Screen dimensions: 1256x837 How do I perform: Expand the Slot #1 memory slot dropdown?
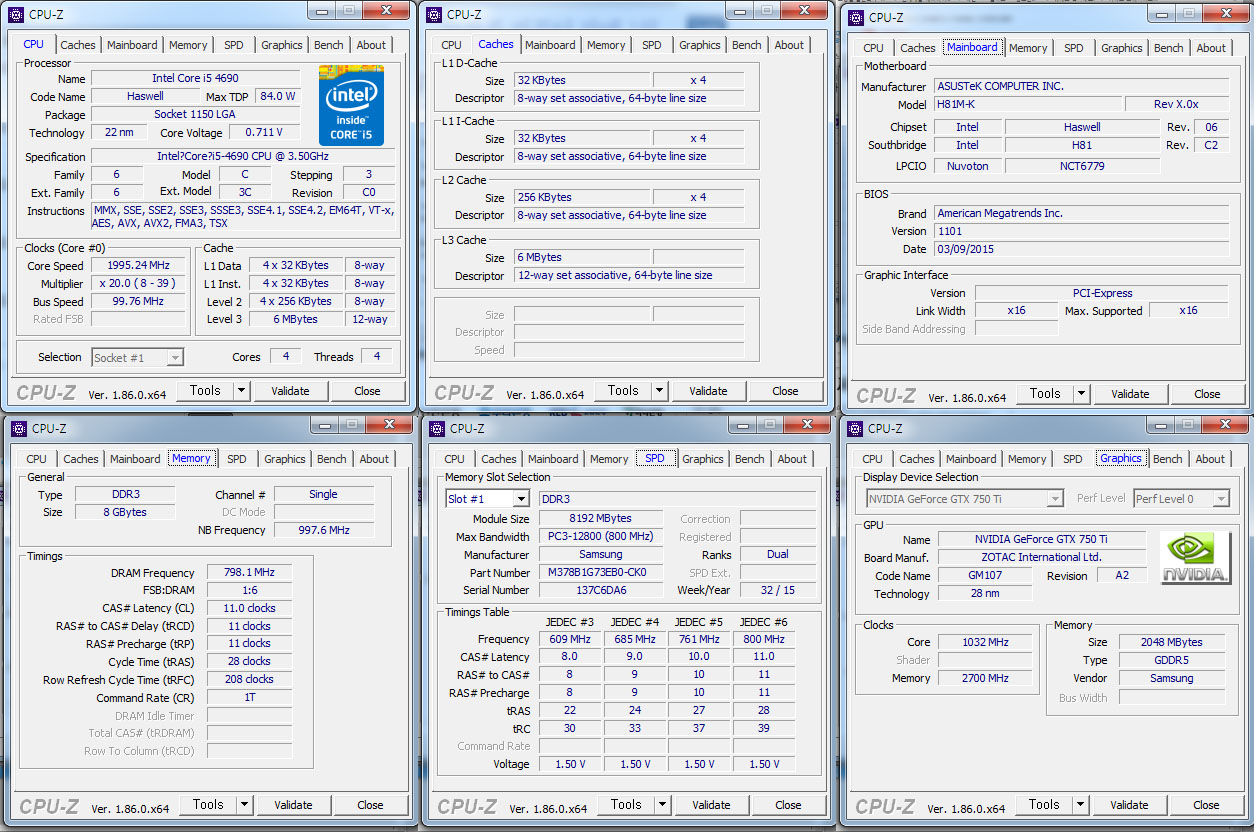tap(521, 499)
